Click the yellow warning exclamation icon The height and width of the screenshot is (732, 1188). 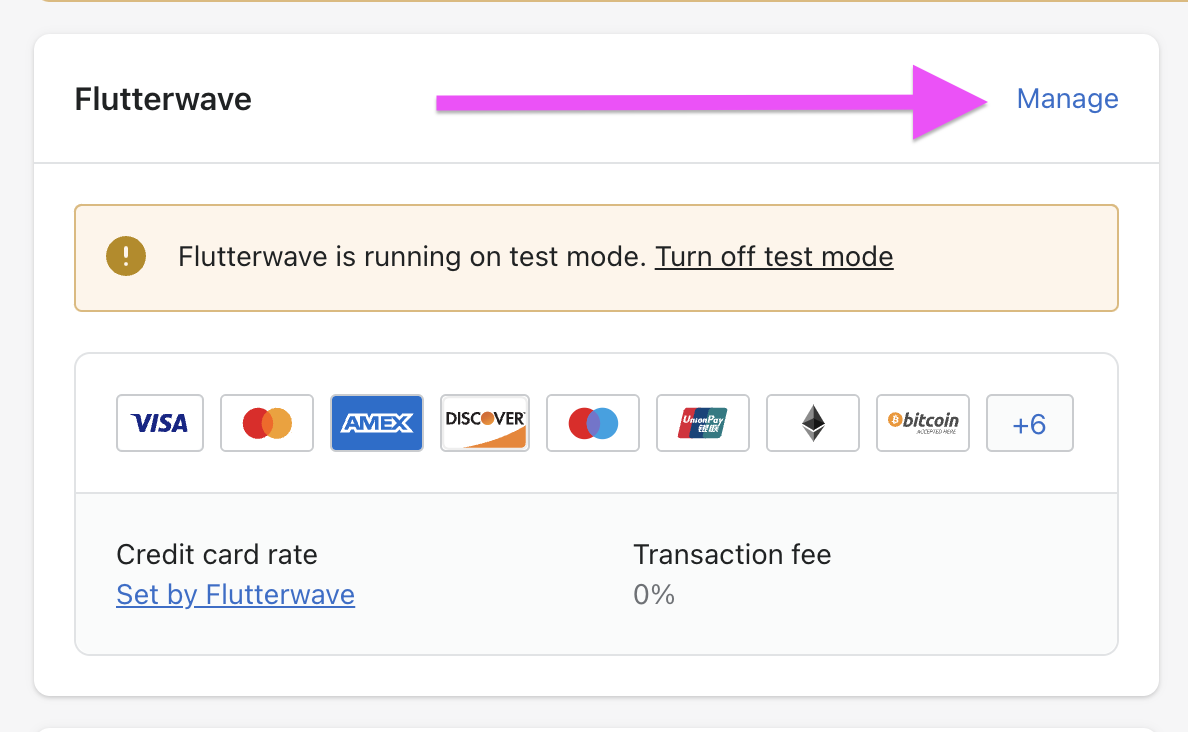(126, 256)
